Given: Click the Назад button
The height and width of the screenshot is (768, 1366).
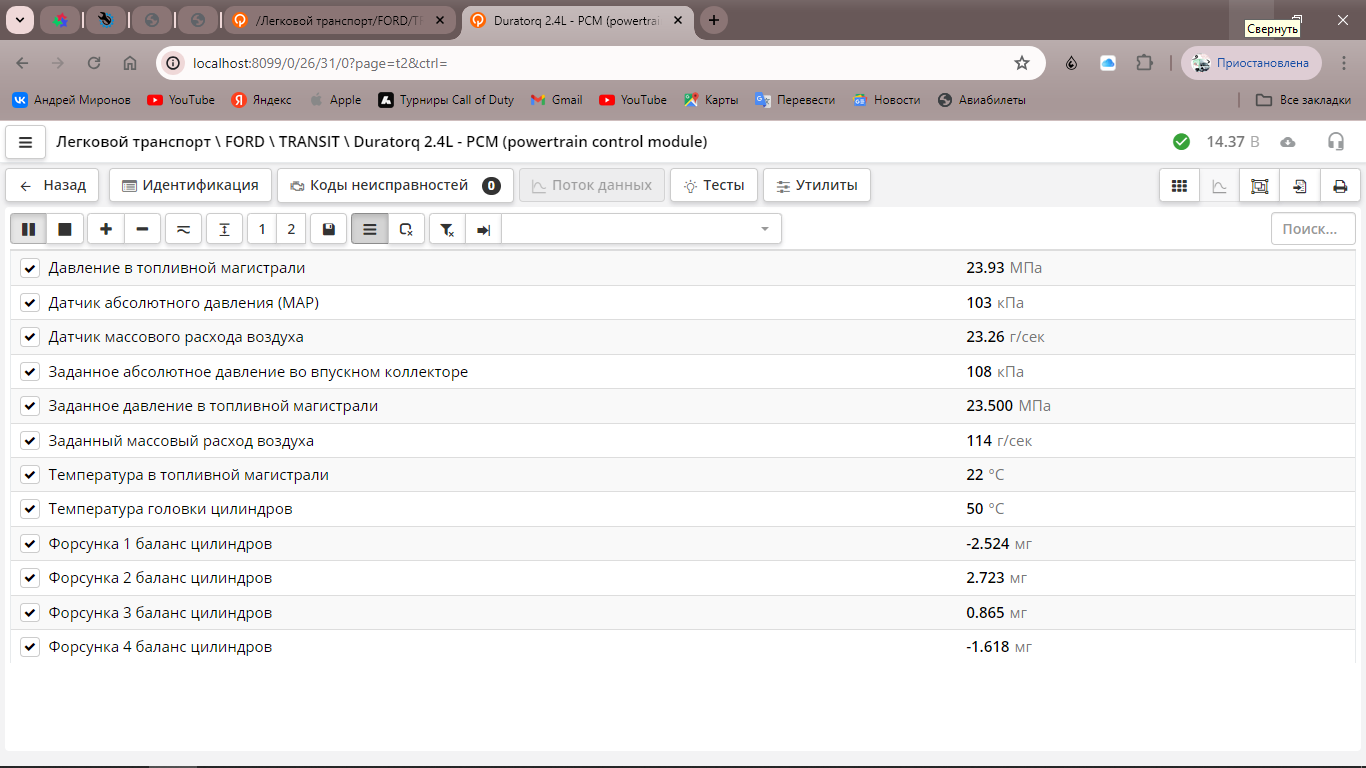Looking at the screenshot, I should (53, 185).
